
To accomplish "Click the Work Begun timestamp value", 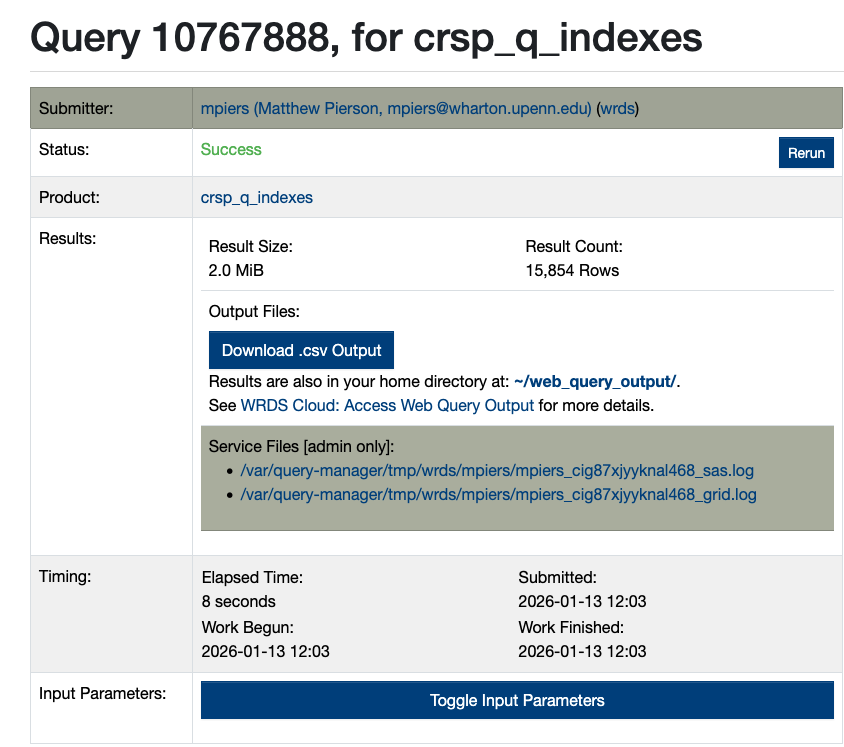I will point(265,651).
